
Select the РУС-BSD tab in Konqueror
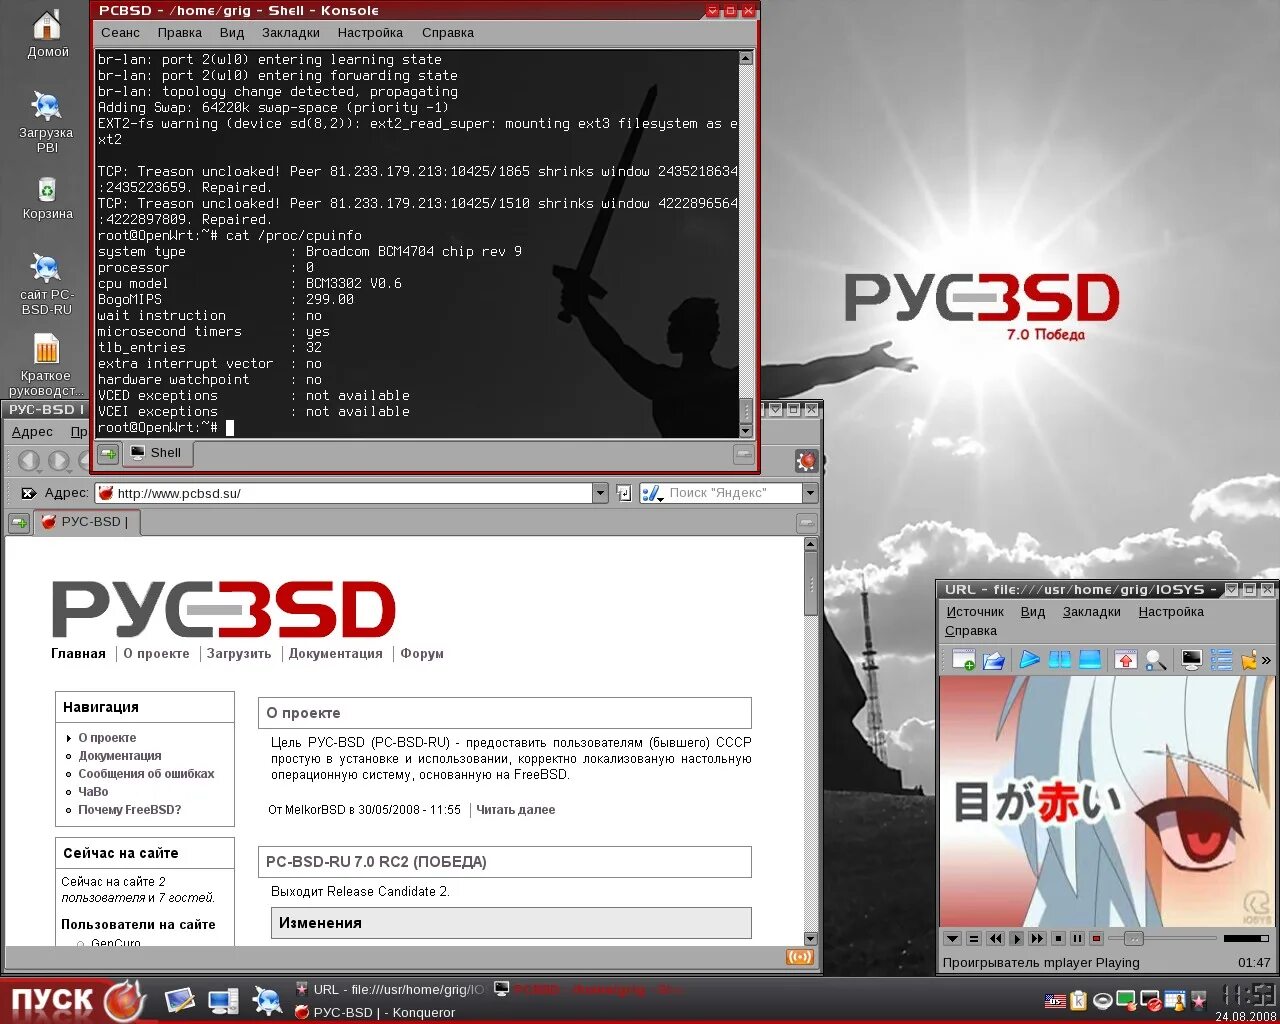pyautogui.click(x=87, y=522)
